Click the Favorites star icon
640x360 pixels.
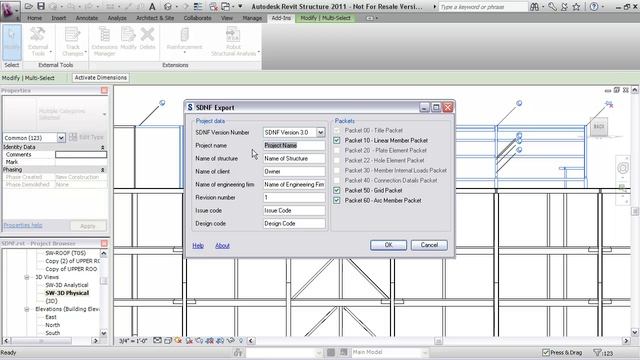coord(576,7)
